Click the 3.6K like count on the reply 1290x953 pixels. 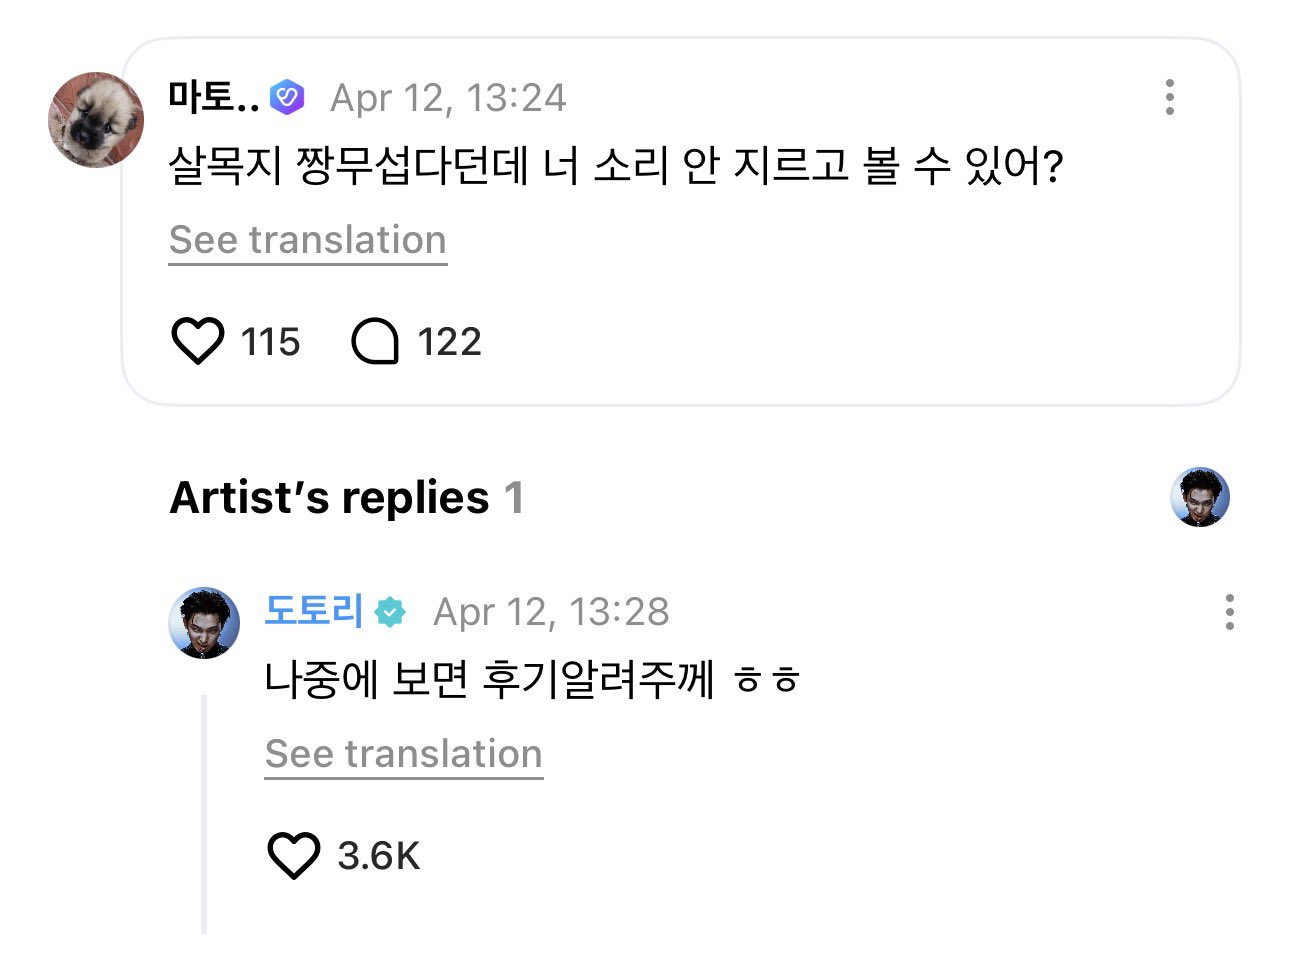(381, 855)
